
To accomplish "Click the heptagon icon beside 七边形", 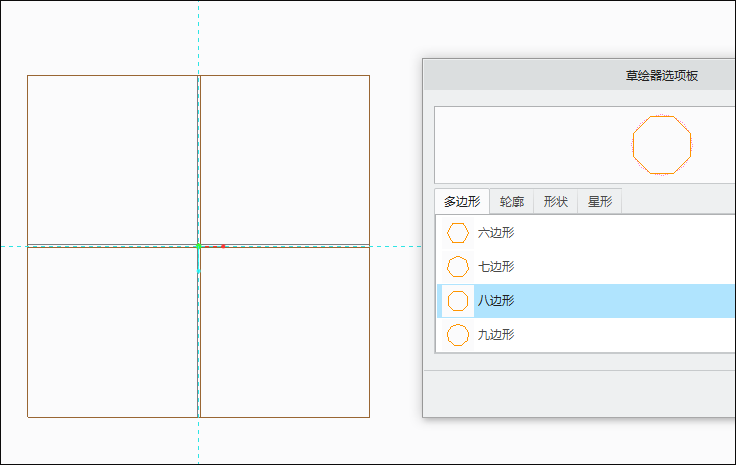I will [x=458, y=267].
